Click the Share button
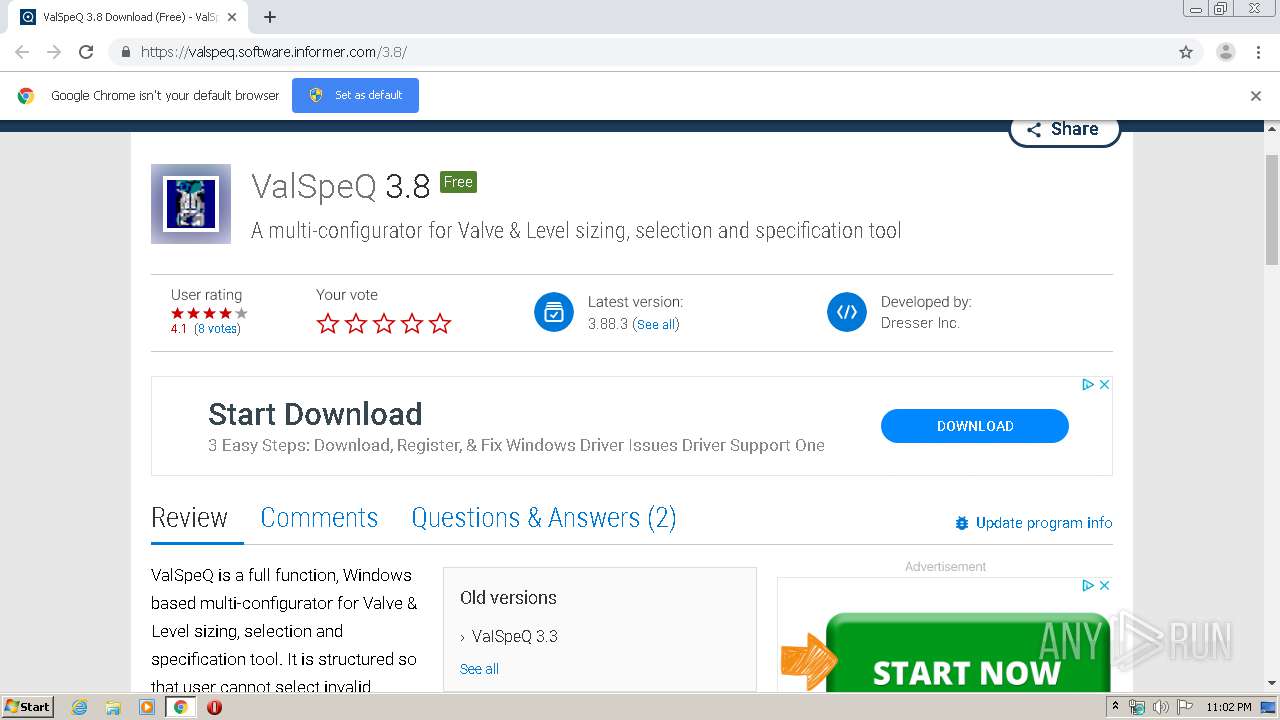The width and height of the screenshot is (1280, 720). [x=1064, y=130]
